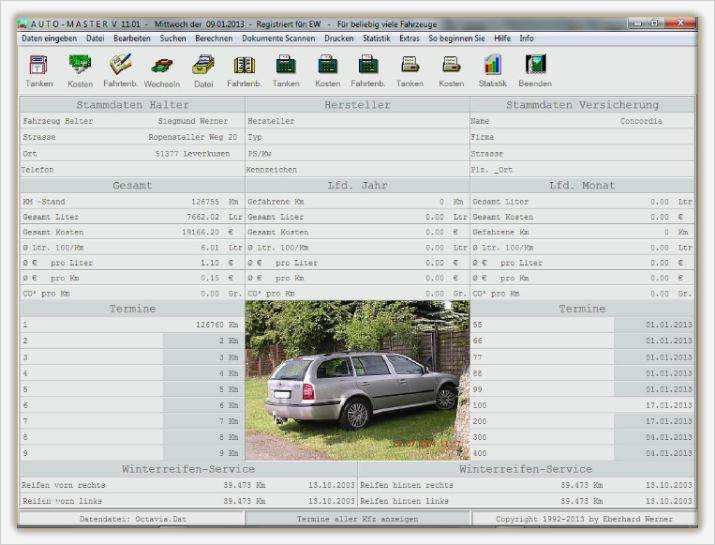Image resolution: width=715 pixels, height=545 pixels.
Task: Open the Datei folder toolbar icon
Action: (x=203, y=66)
